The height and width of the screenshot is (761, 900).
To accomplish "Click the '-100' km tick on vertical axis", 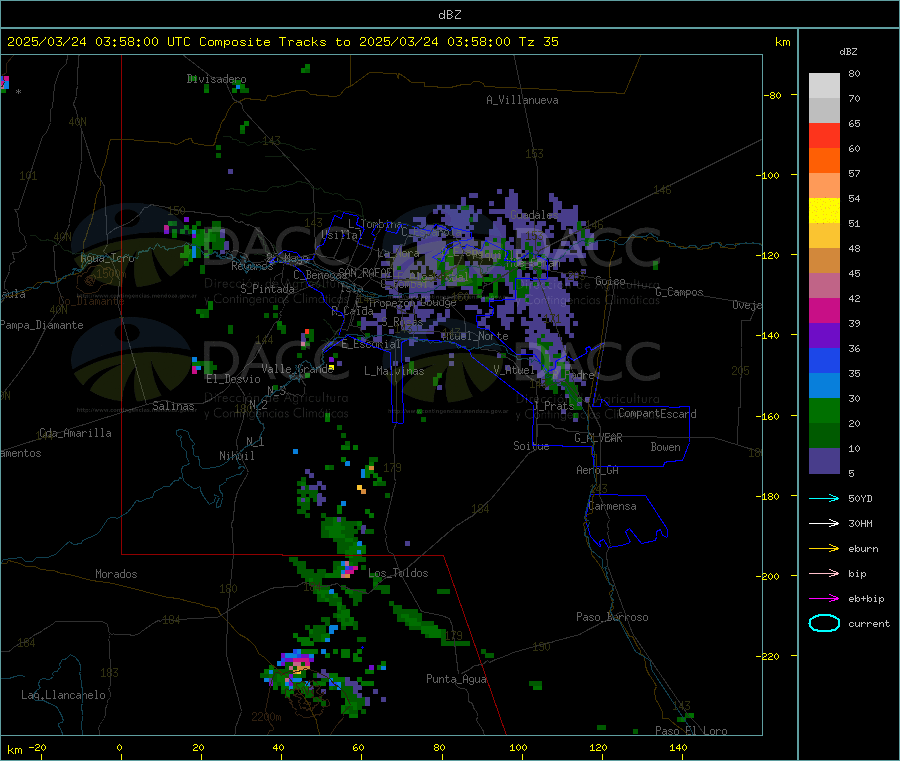I will 769,175.
